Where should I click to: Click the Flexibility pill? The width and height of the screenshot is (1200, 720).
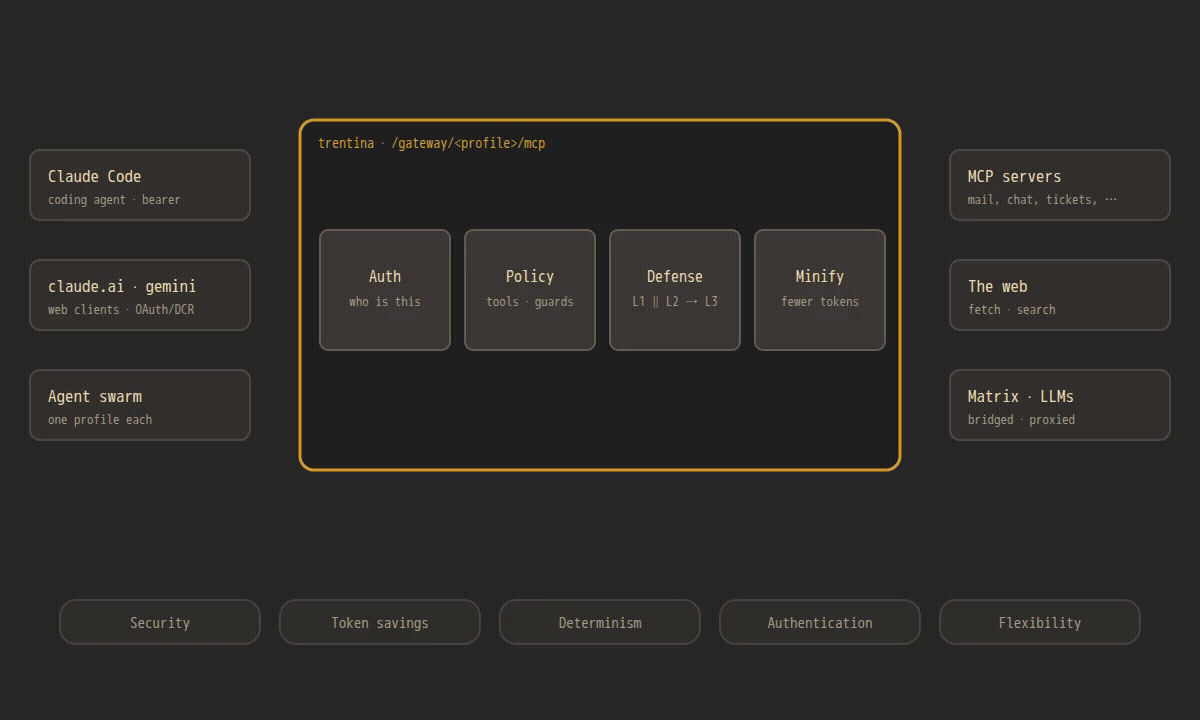(1040, 622)
